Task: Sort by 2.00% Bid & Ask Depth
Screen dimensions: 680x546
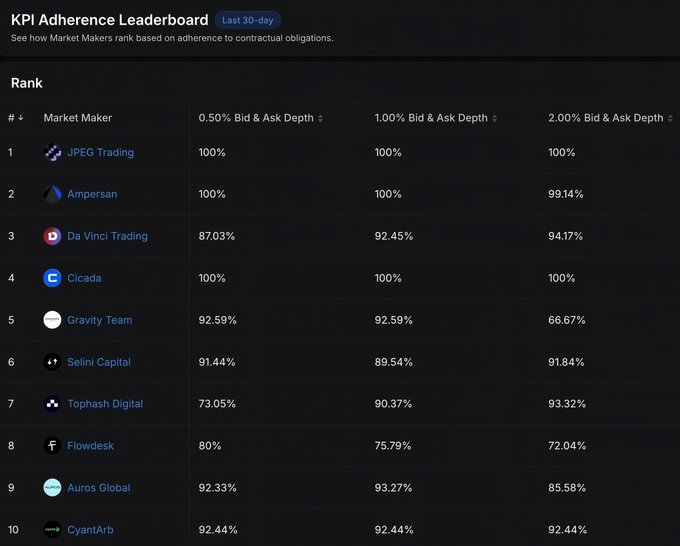Action: tap(670, 118)
